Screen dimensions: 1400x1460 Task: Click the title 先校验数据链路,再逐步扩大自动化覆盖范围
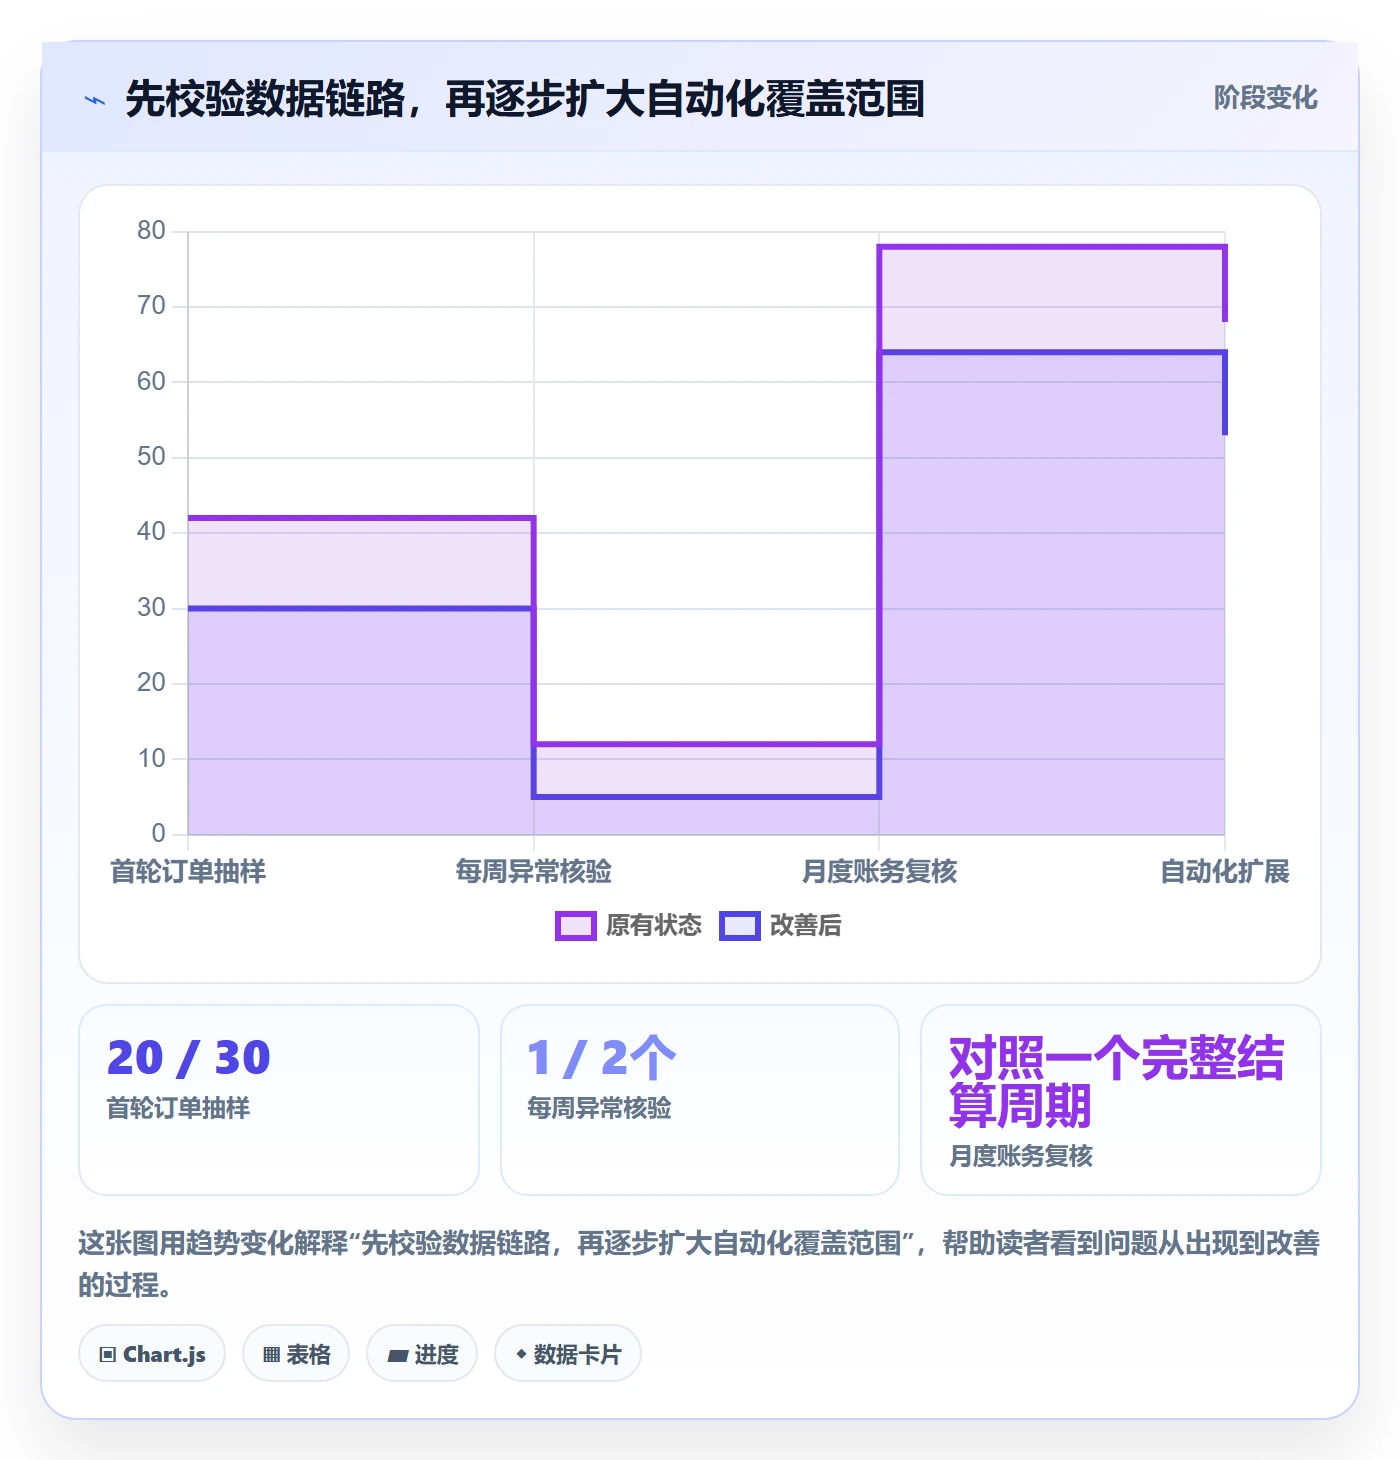pyautogui.click(x=525, y=99)
